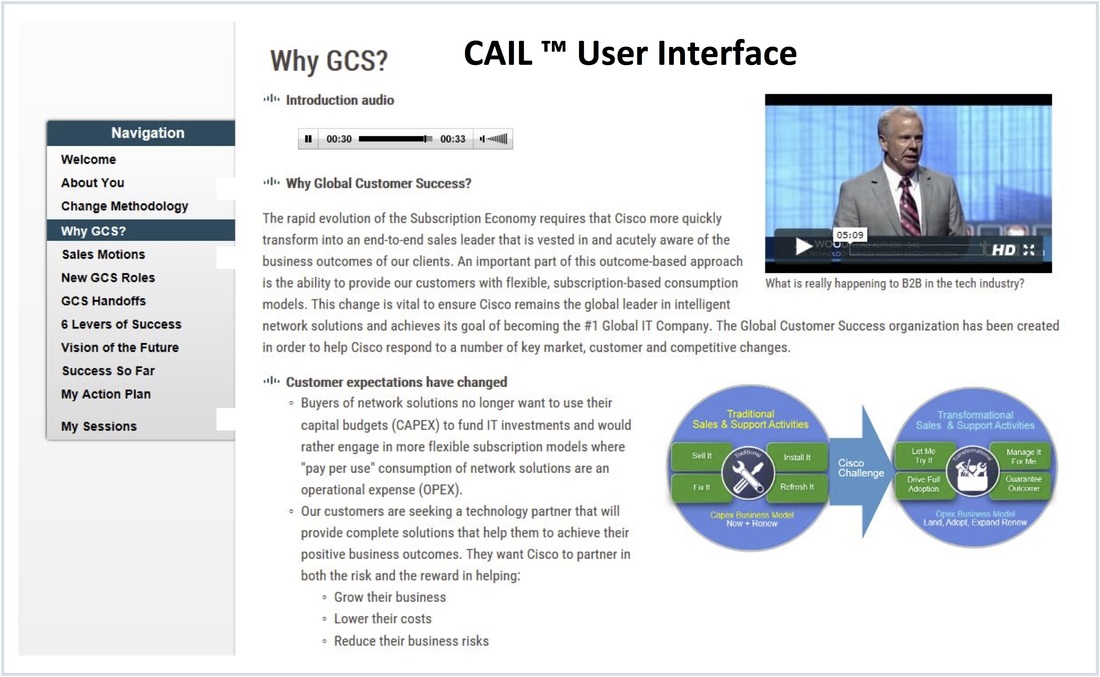The height and width of the screenshot is (677, 1100).
Task: Click sound icon beside Introduction audio
Action: point(271,99)
